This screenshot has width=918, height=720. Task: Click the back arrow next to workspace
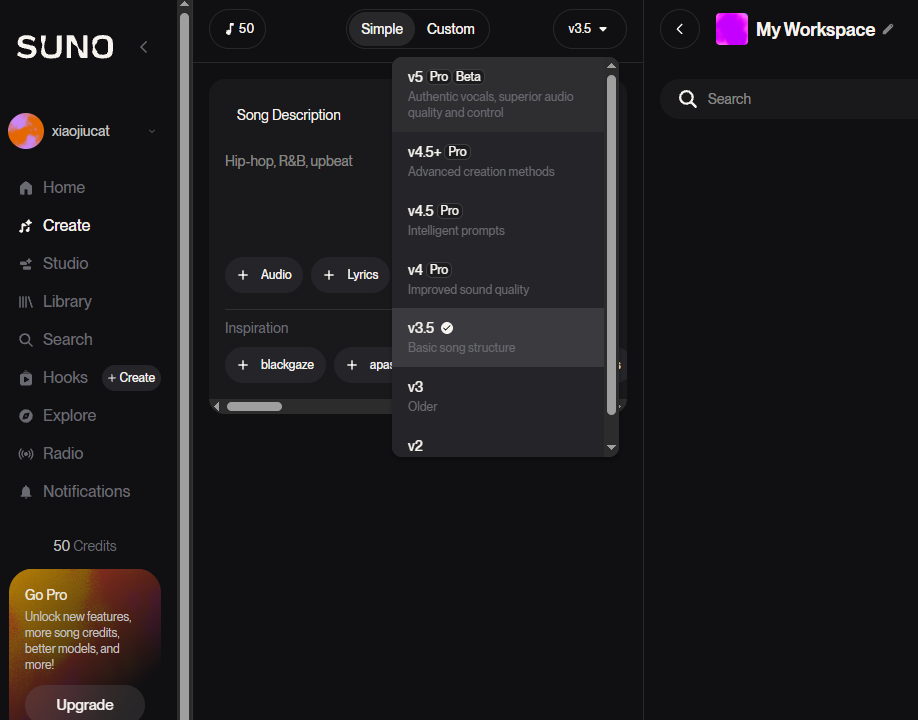[x=680, y=30]
